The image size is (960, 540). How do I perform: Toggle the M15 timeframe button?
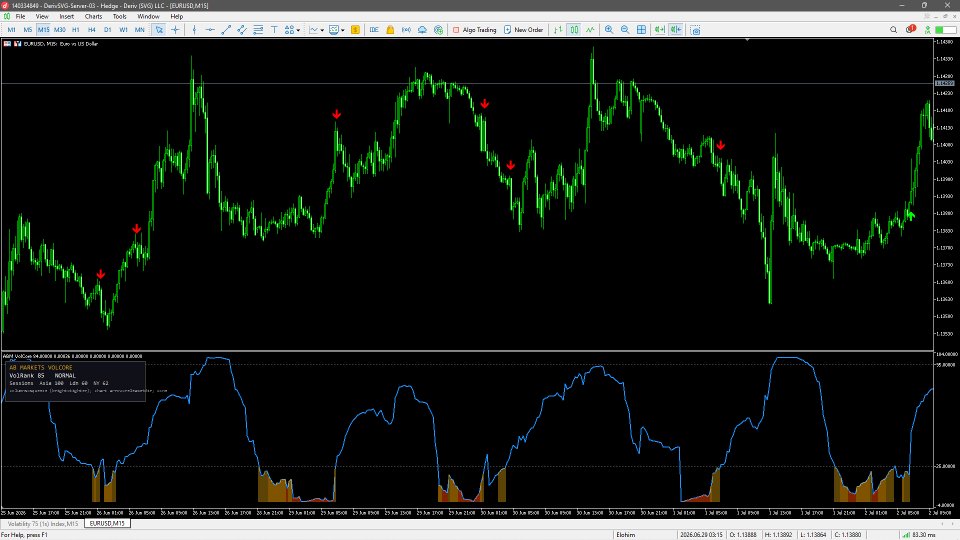43,29
